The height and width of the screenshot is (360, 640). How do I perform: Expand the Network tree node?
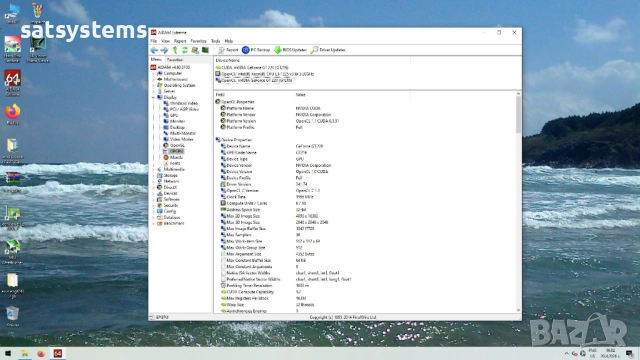click(153, 181)
